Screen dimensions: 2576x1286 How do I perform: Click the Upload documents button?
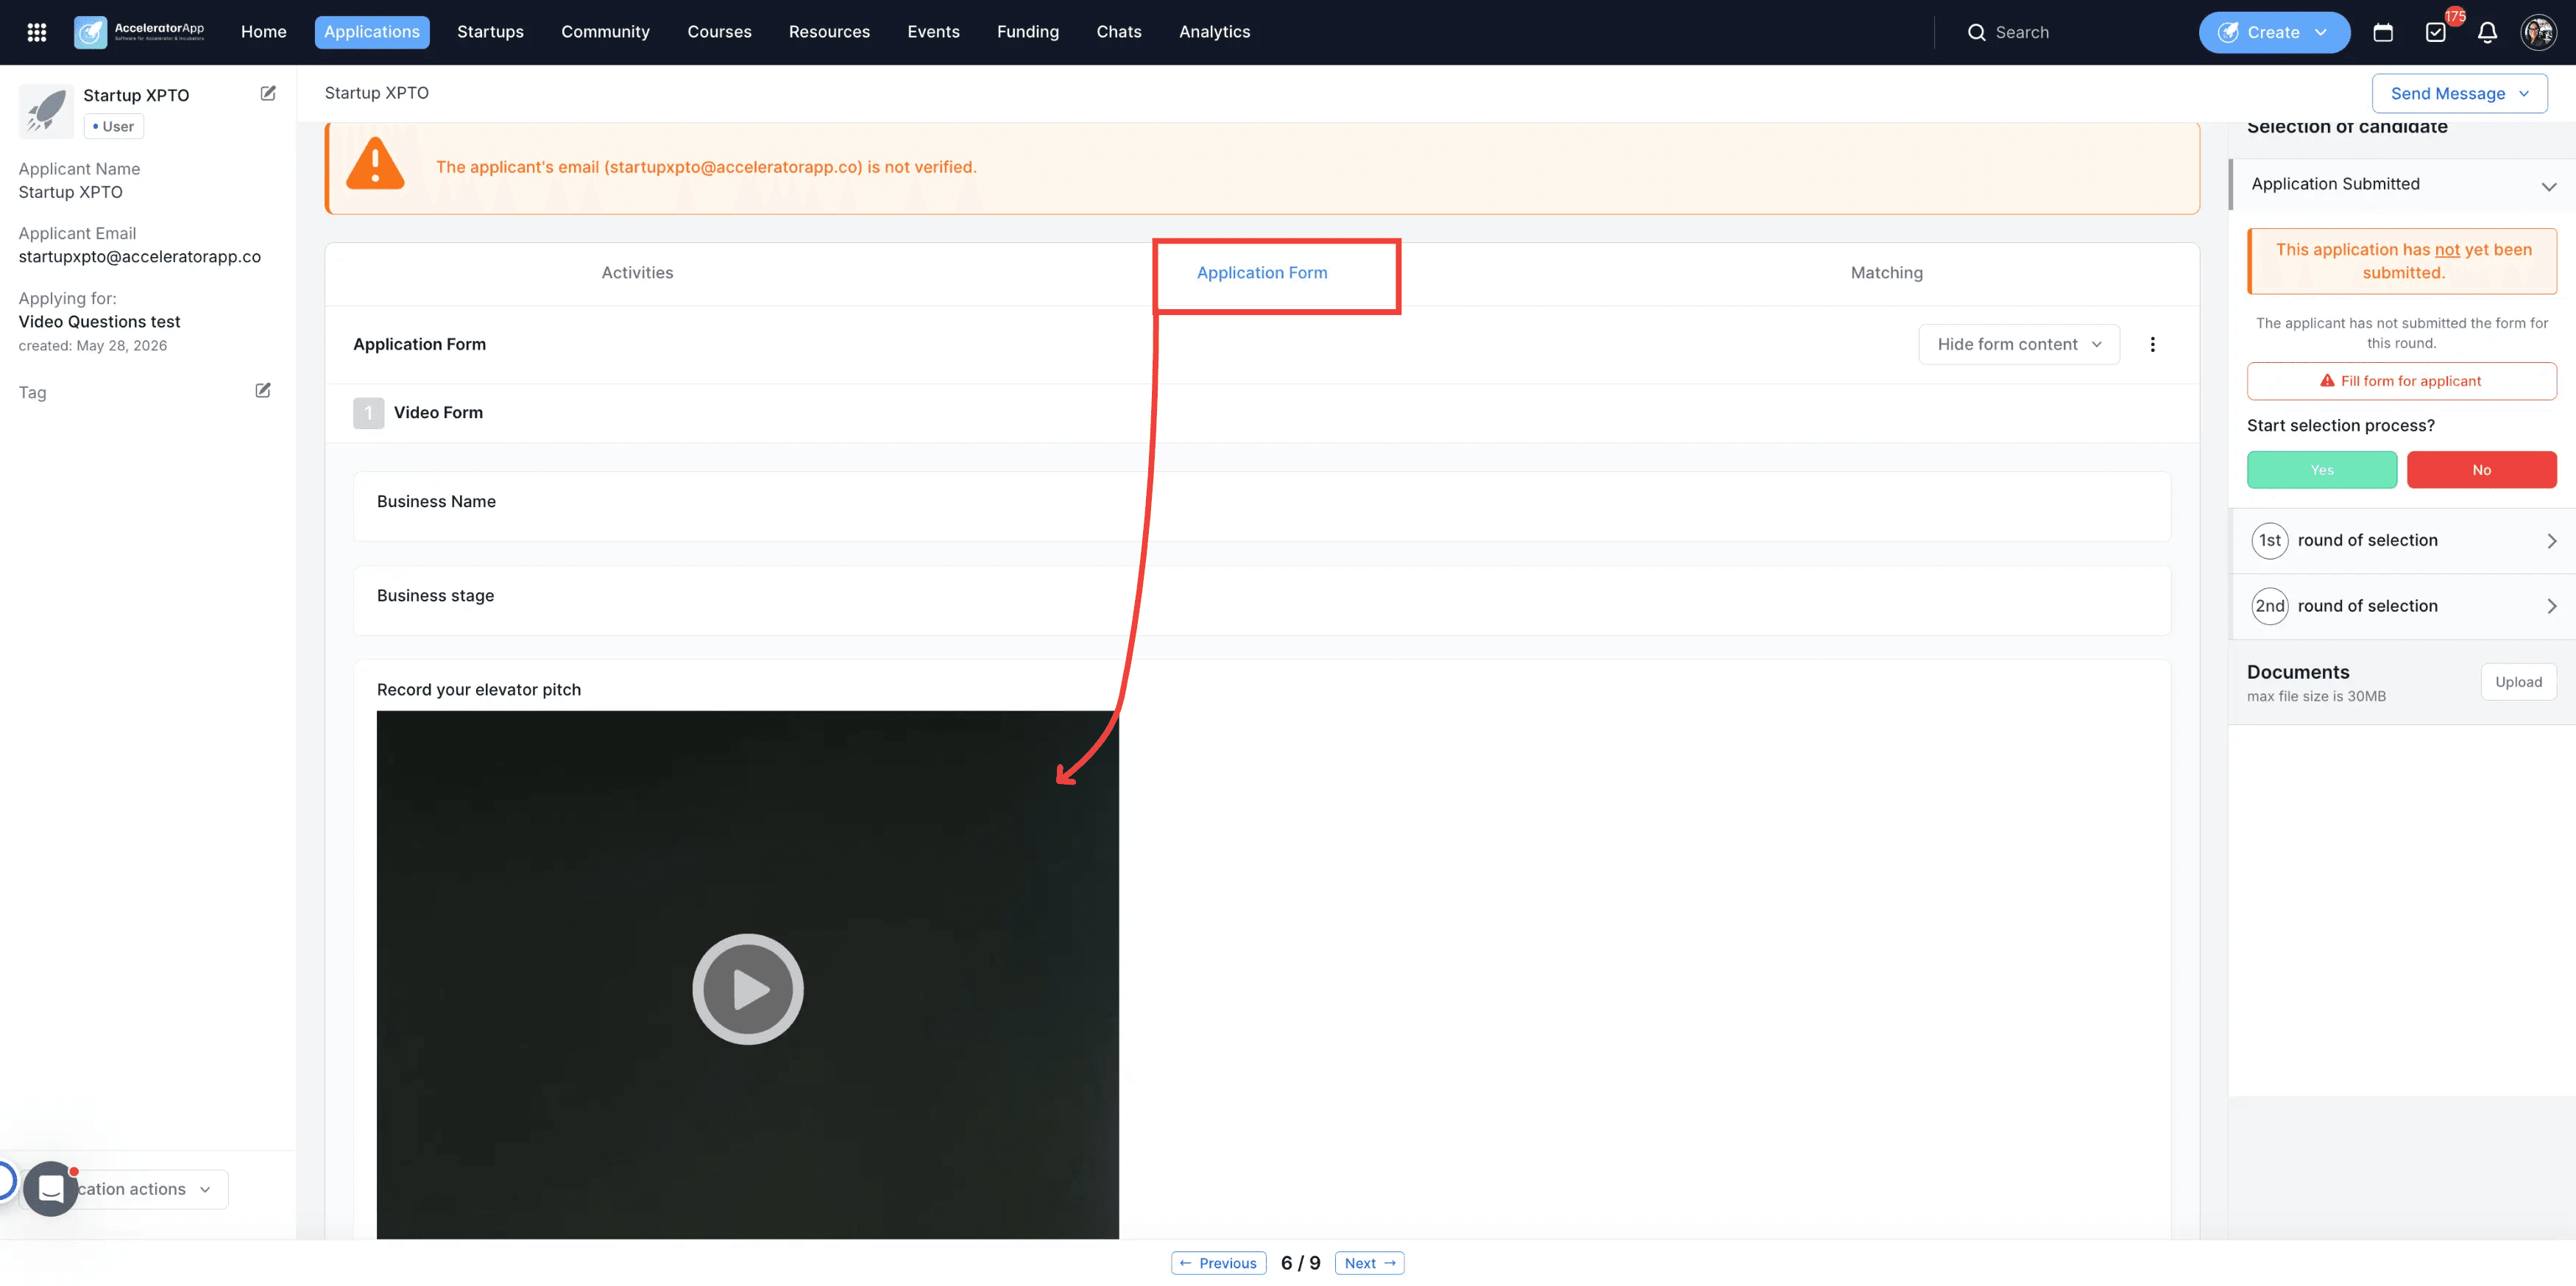(x=2518, y=682)
